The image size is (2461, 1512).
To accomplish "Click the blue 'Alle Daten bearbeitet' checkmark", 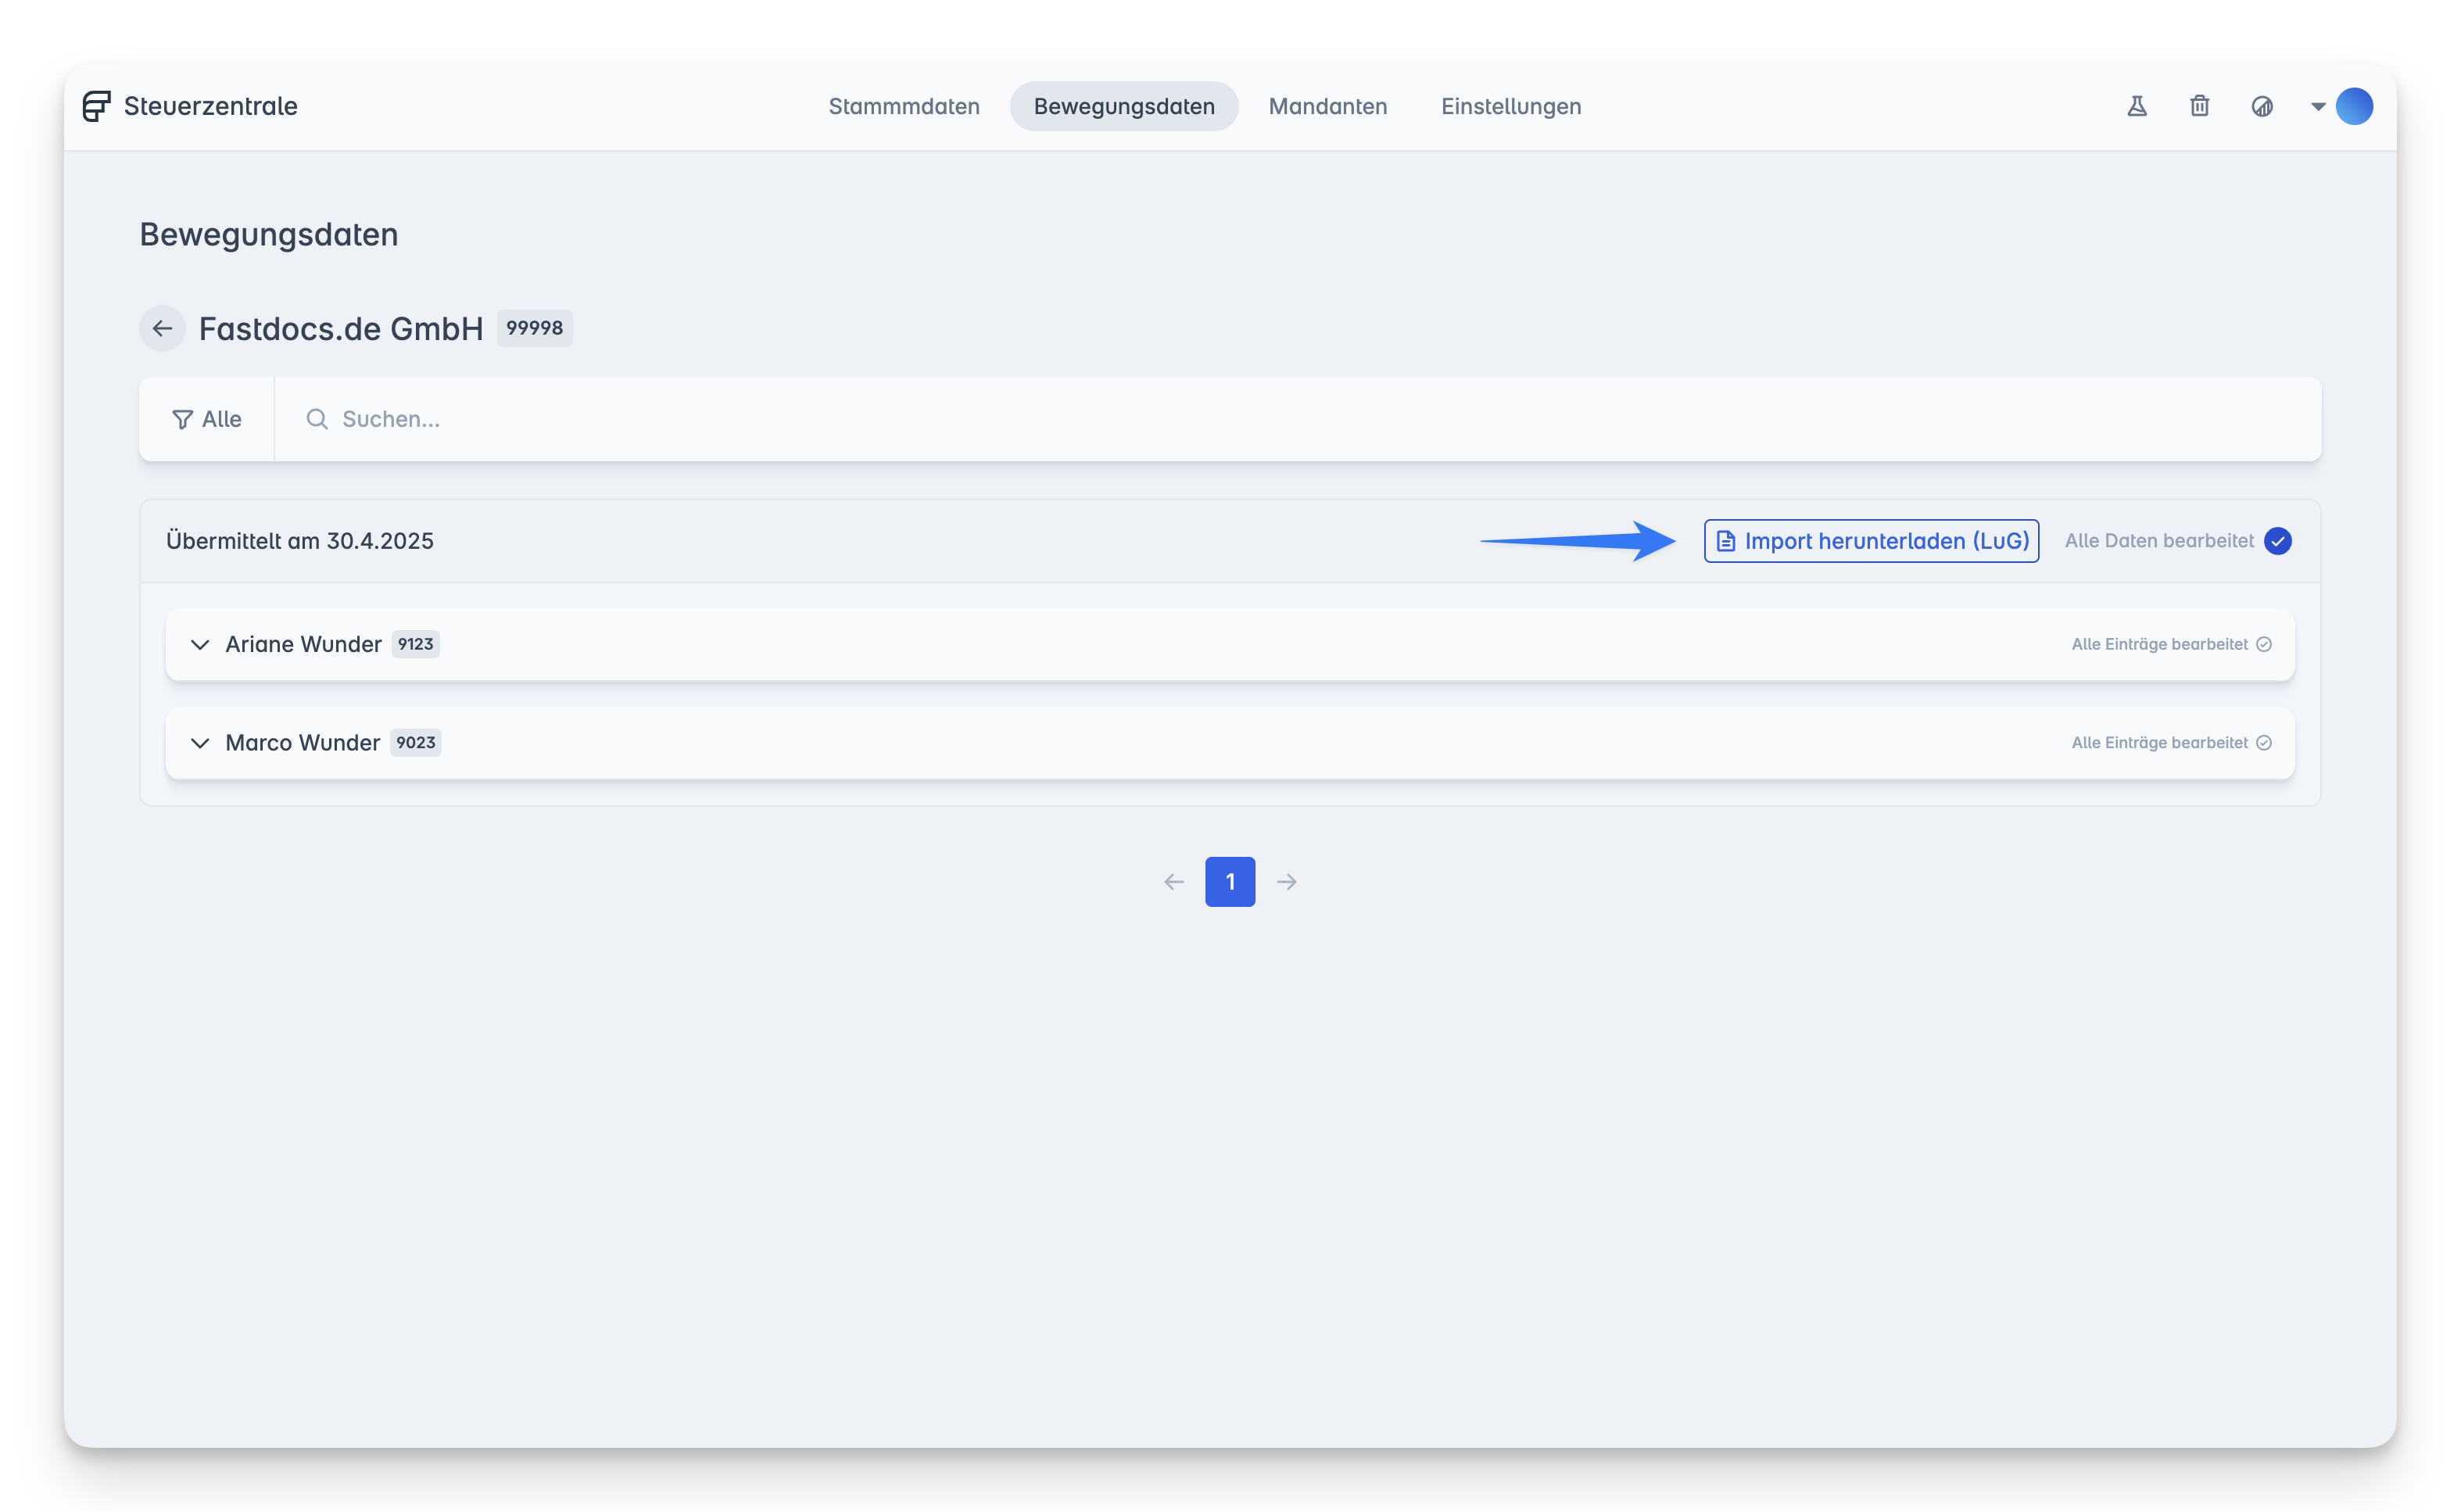I will point(2277,541).
